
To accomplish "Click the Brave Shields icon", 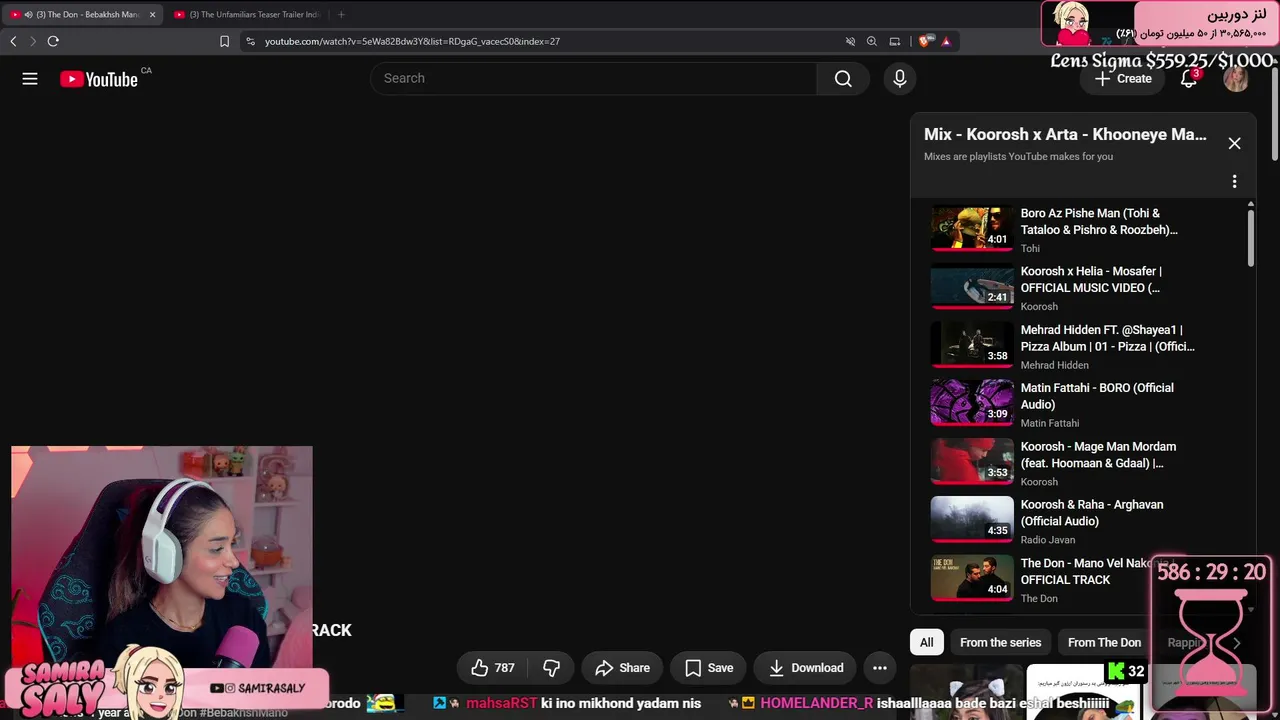I will (924, 41).
